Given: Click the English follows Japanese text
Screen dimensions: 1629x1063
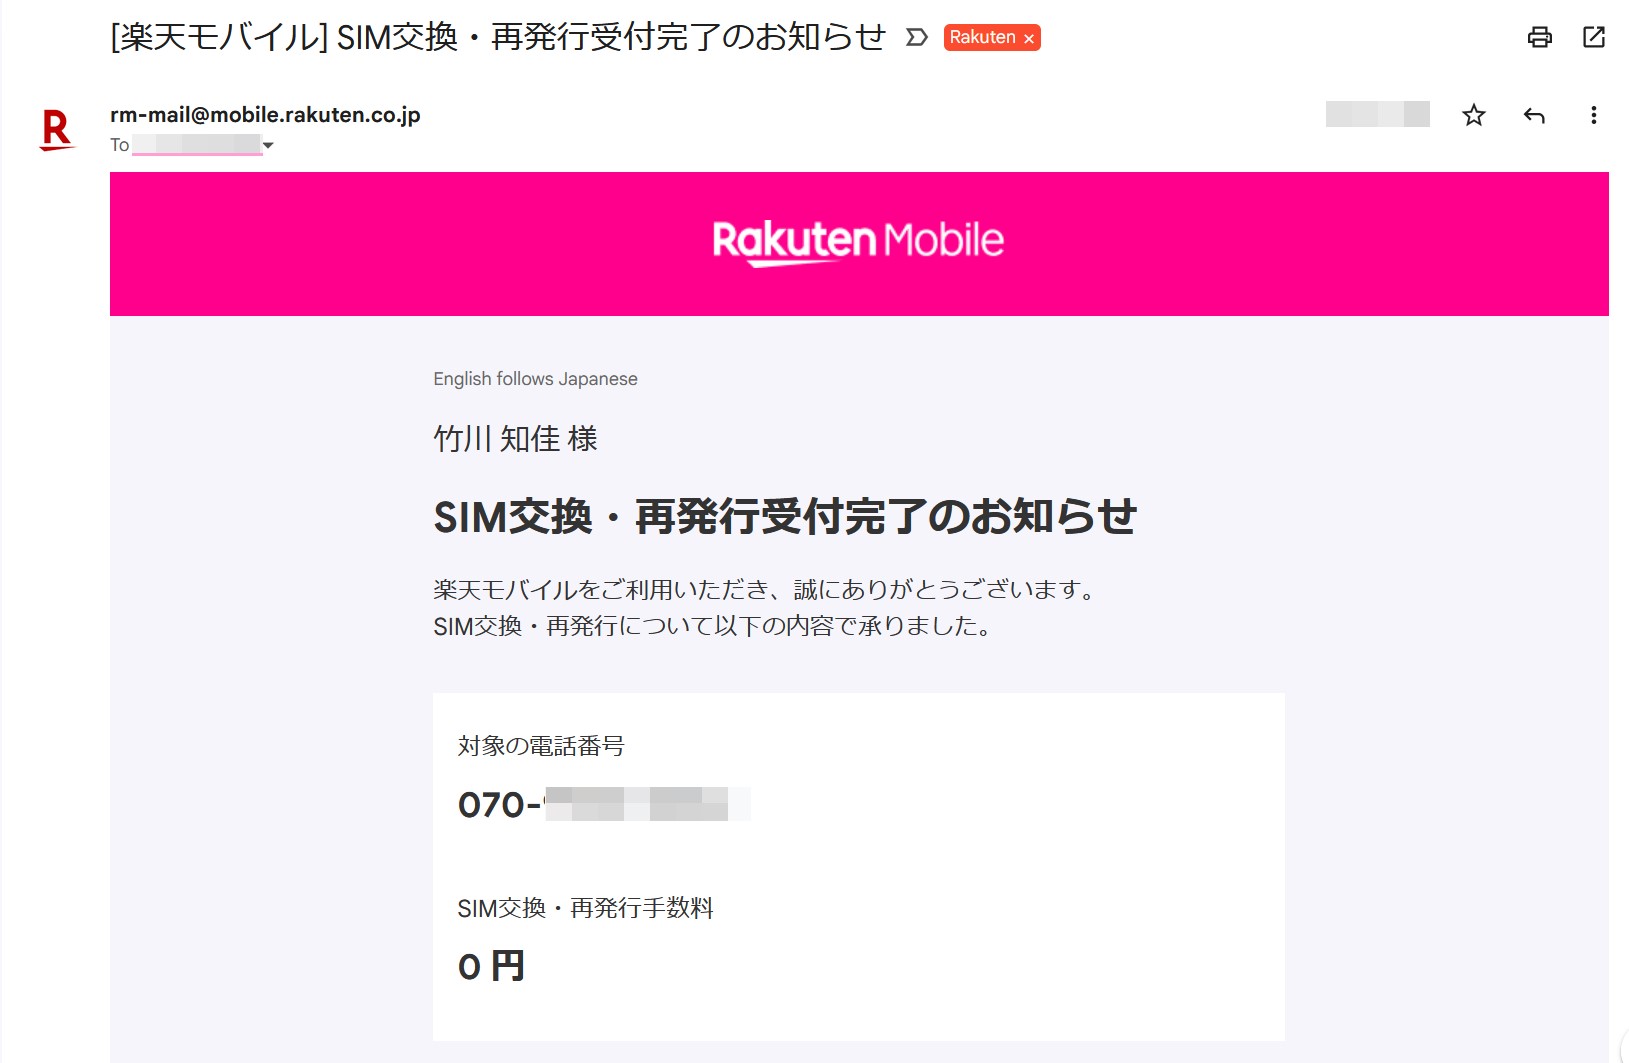Looking at the screenshot, I should pyautogui.click(x=535, y=379).
